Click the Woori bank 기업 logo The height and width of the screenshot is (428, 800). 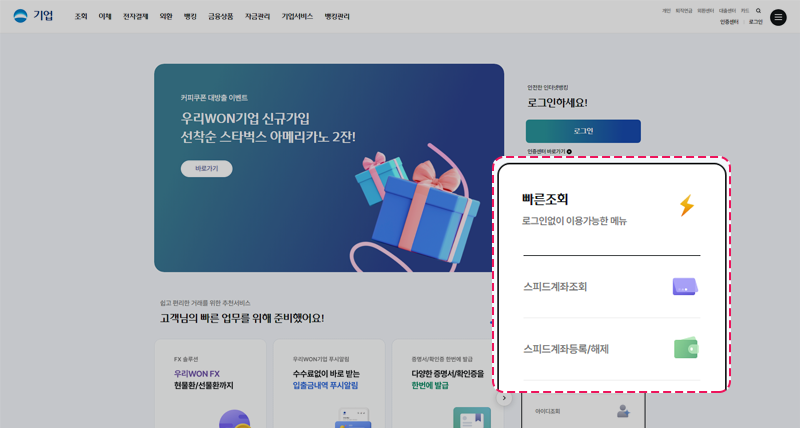[33, 16]
